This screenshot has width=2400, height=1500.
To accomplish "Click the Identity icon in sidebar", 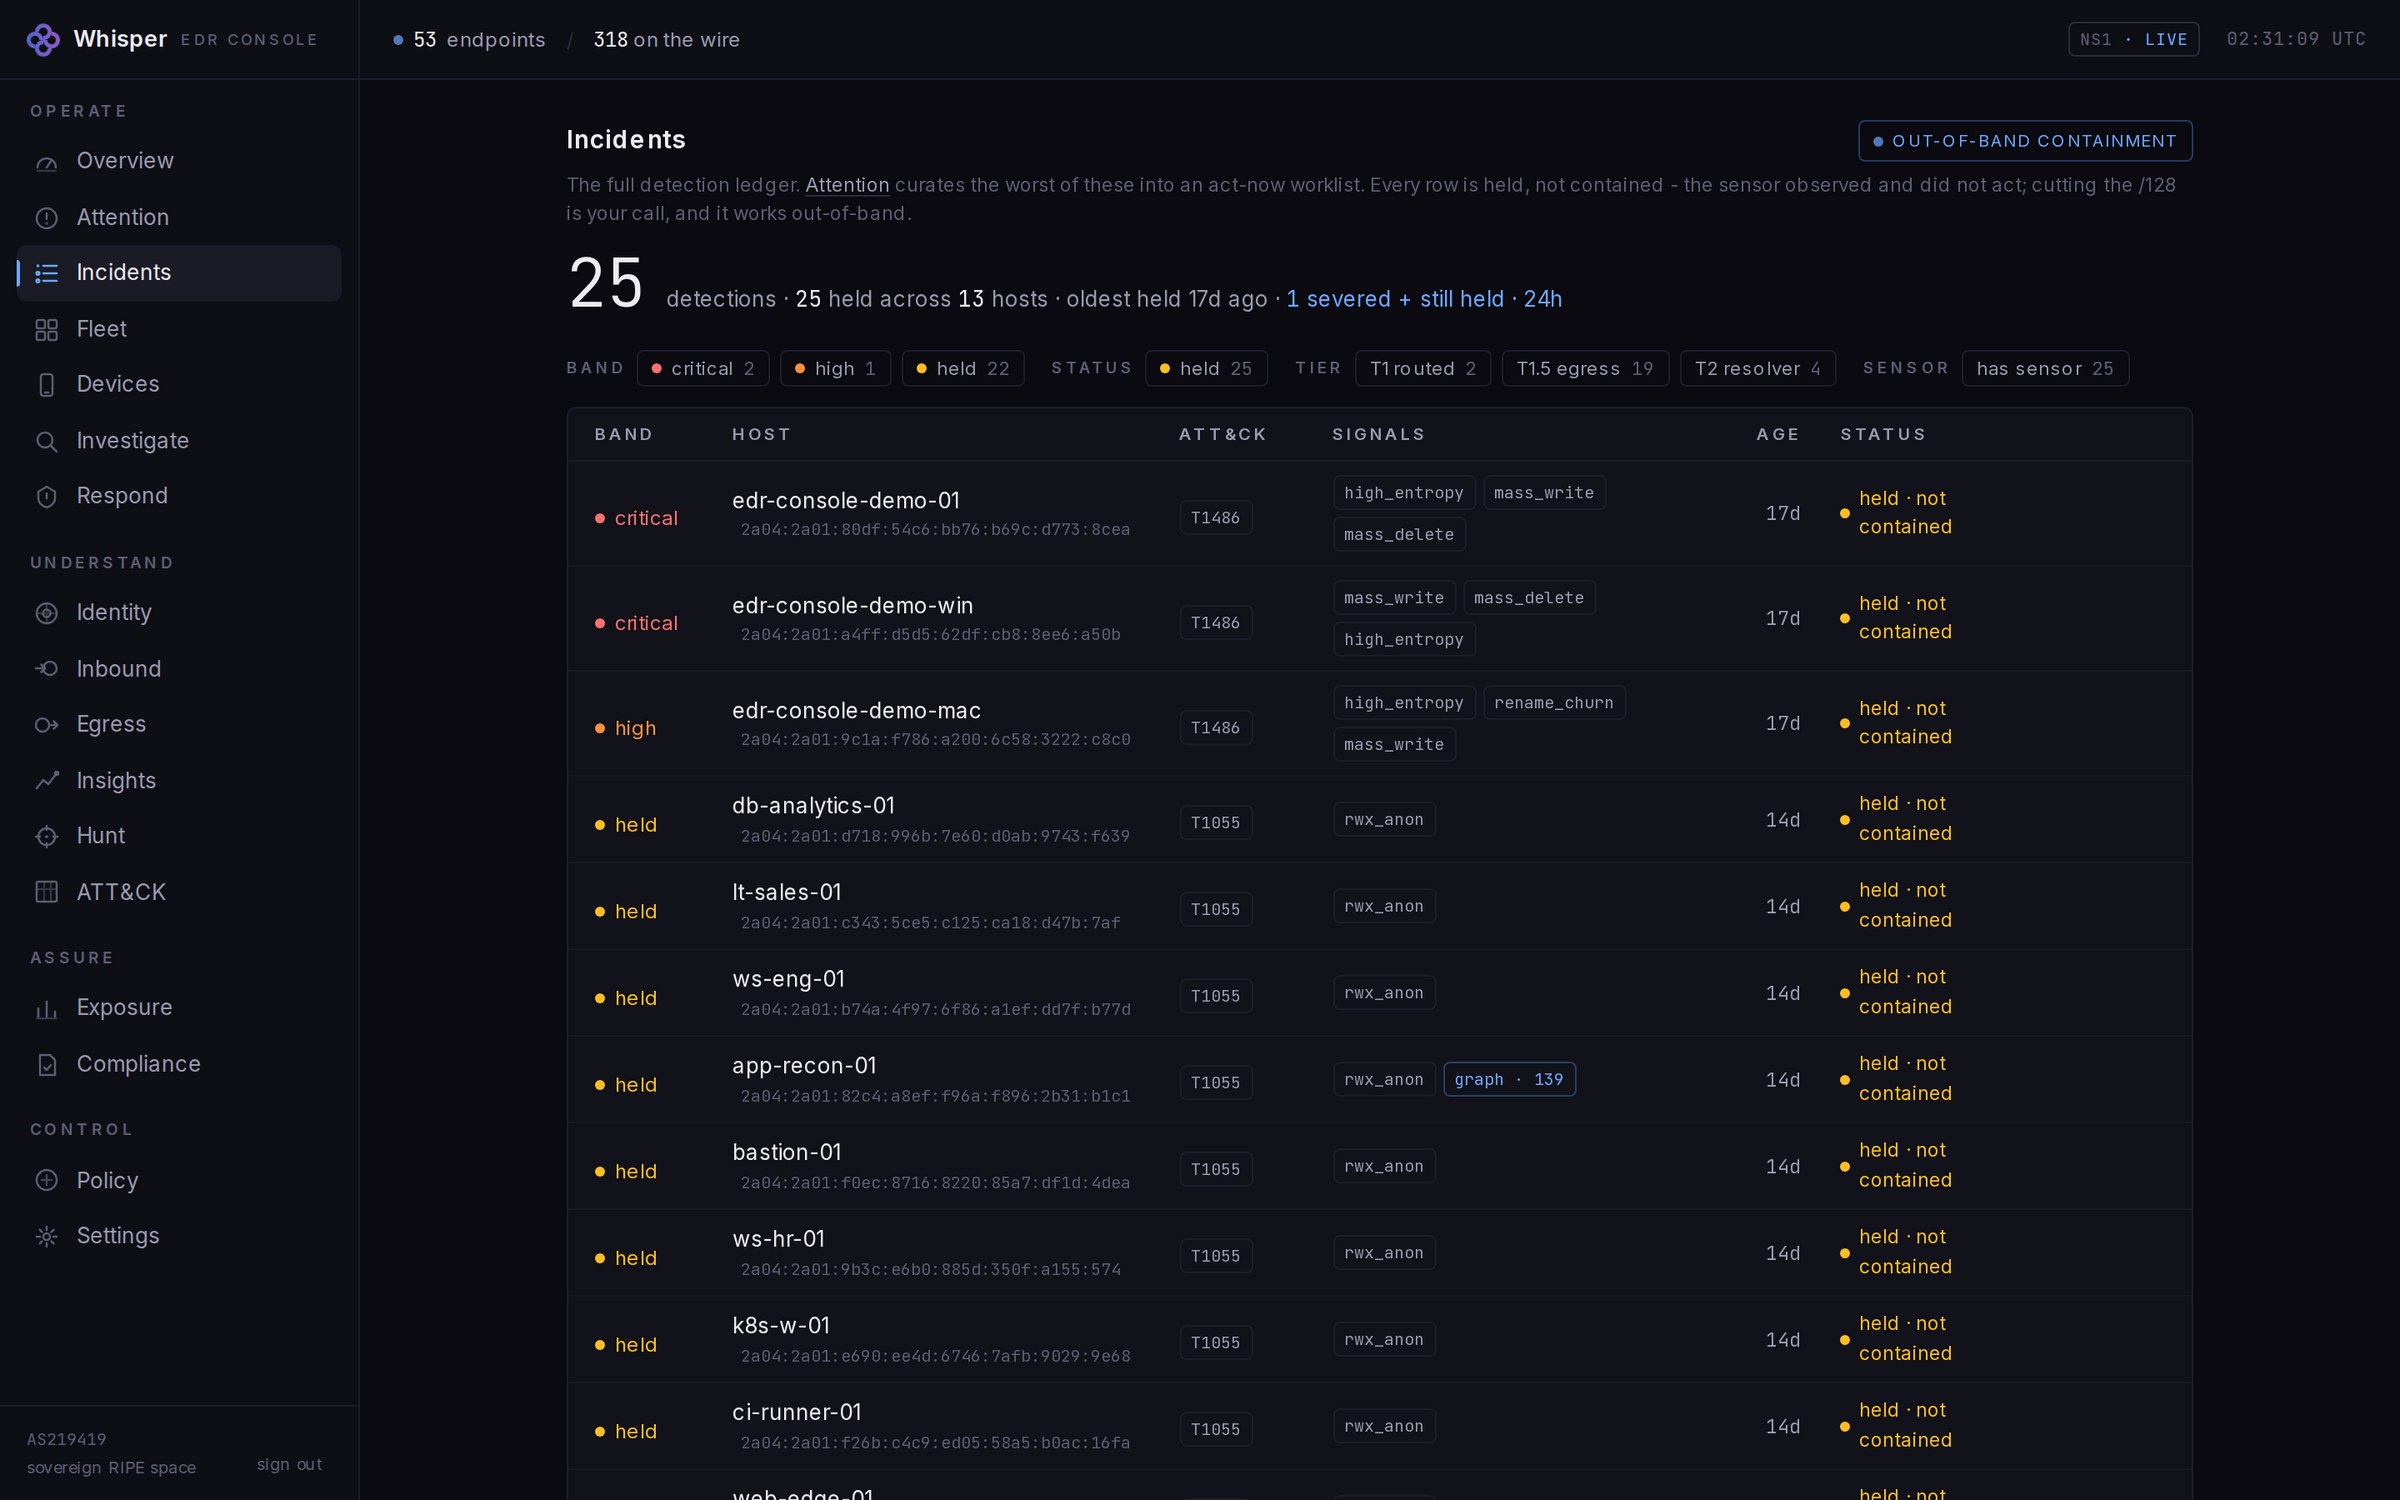I will 47,613.
